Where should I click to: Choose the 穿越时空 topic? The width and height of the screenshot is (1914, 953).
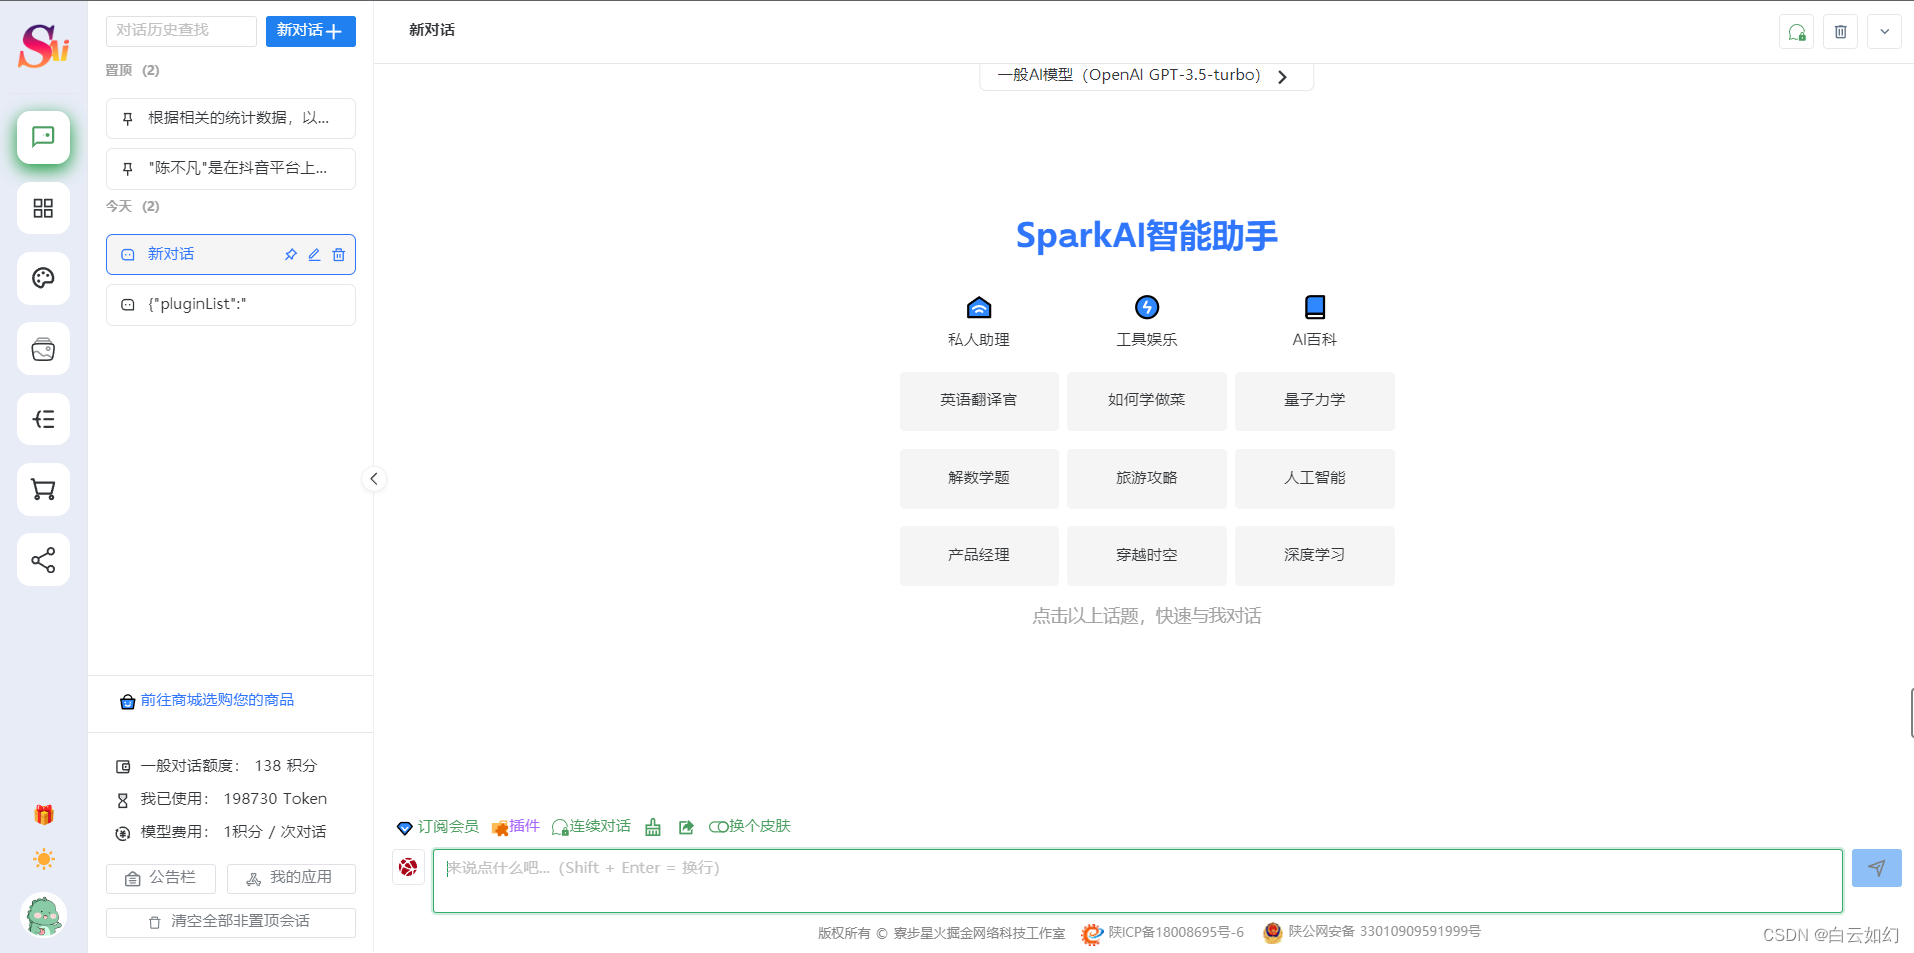(x=1147, y=556)
